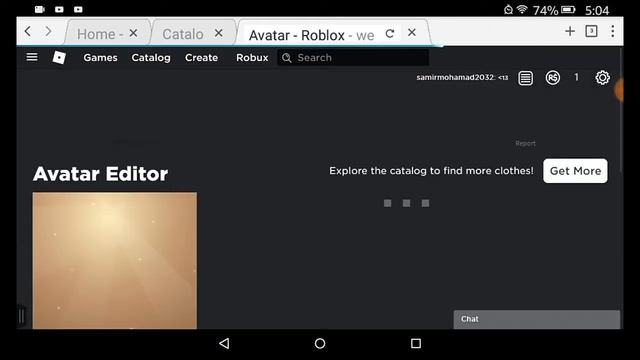
Task: Open a new browser tab with plus
Action: tap(570, 31)
